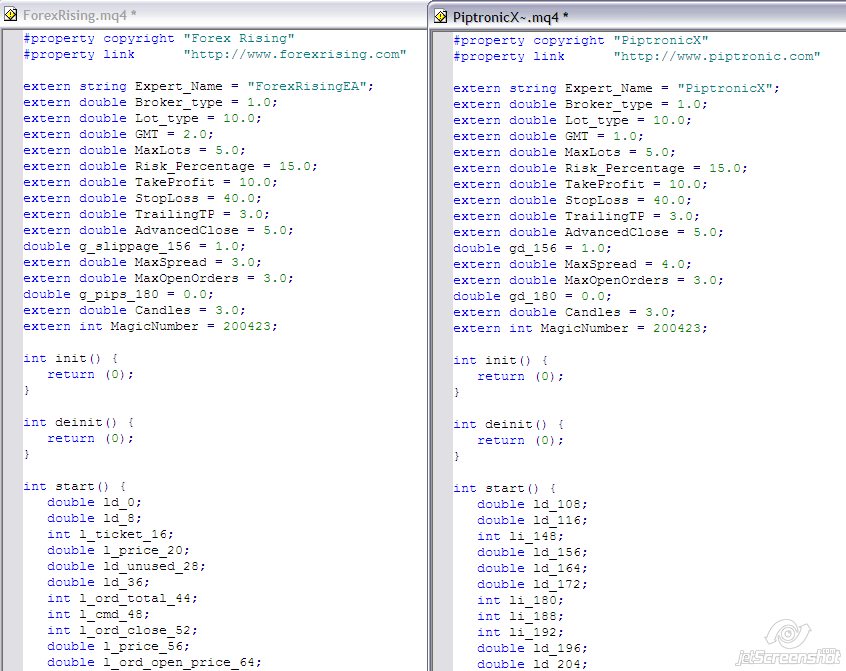Click l_ticket_16 variable declaration
The width and height of the screenshot is (846, 671).
pyautogui.click(x=111, y=535)
